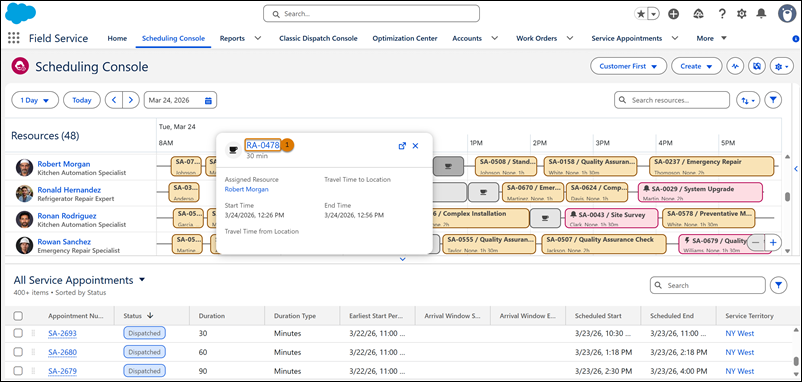The image size is (802, 382).
Task: Click the Salesforce cloud logo
Action: (20, 14)
